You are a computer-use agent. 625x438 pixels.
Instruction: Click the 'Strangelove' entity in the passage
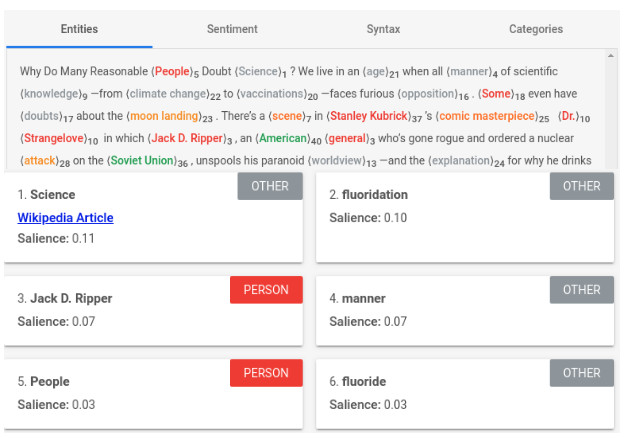(54, 138)
